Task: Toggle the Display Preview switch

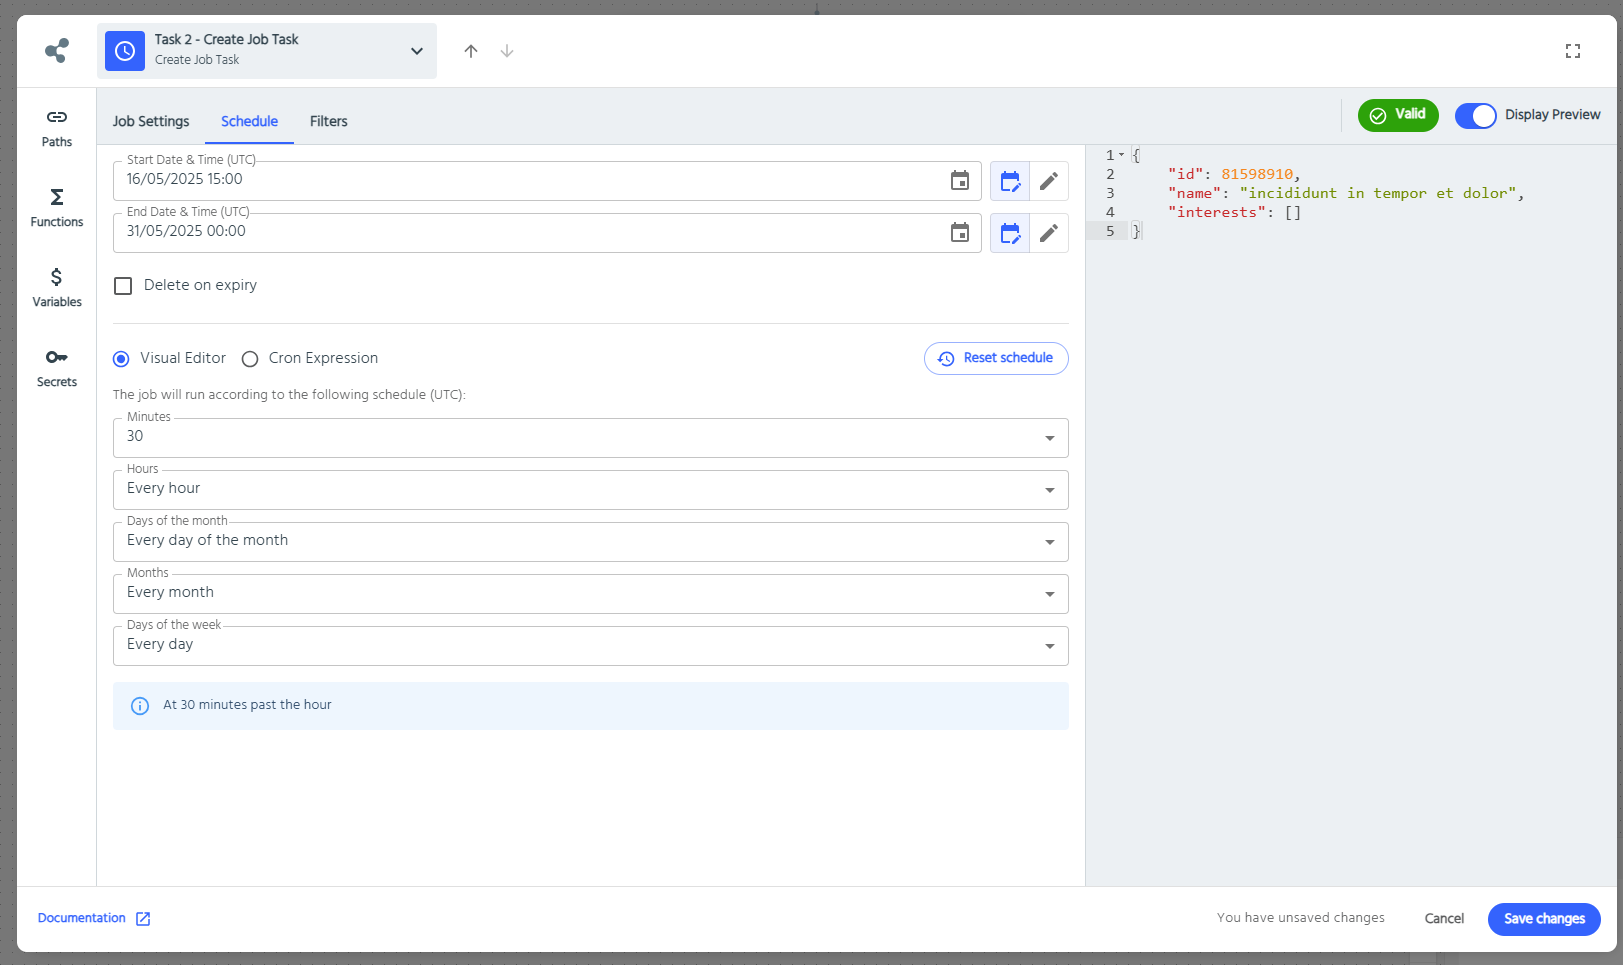Action: pyautogui.click(x=1476, y=116)
